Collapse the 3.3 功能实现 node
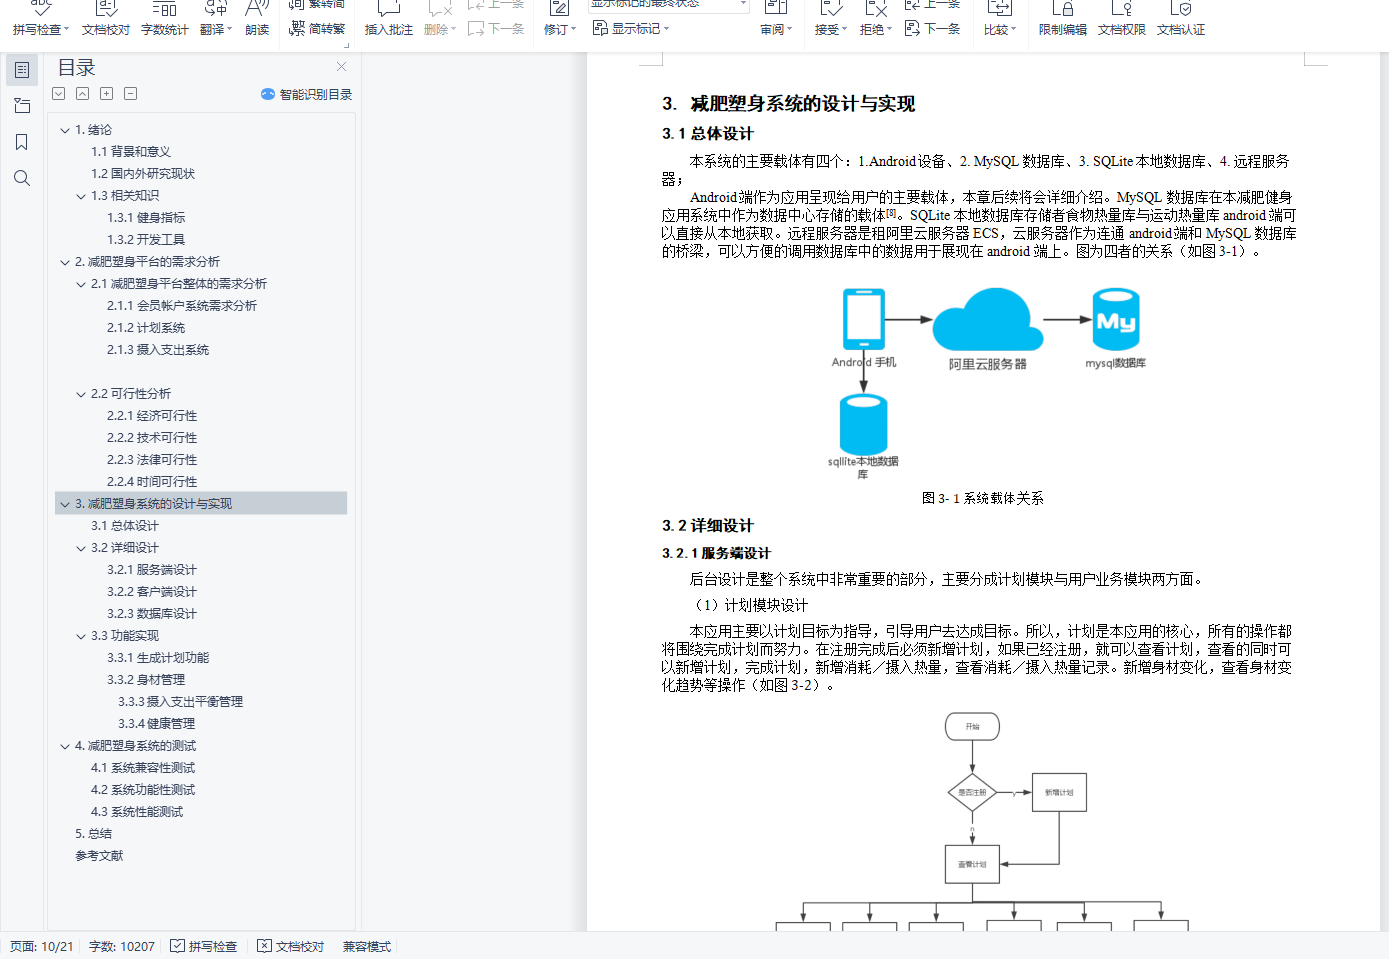Screen dimensions: 1389x959 (x=81, y=636)
